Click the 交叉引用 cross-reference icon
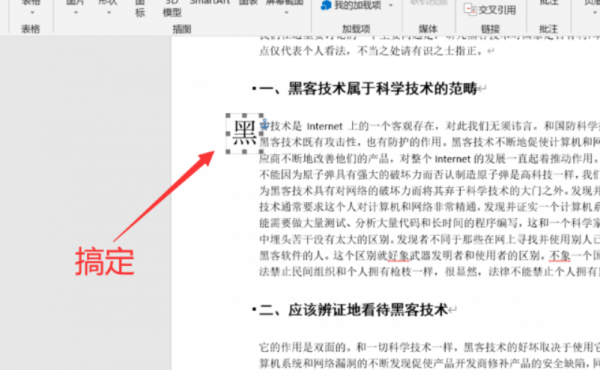Viewport: 600px width, 370px height. point(470,9)
